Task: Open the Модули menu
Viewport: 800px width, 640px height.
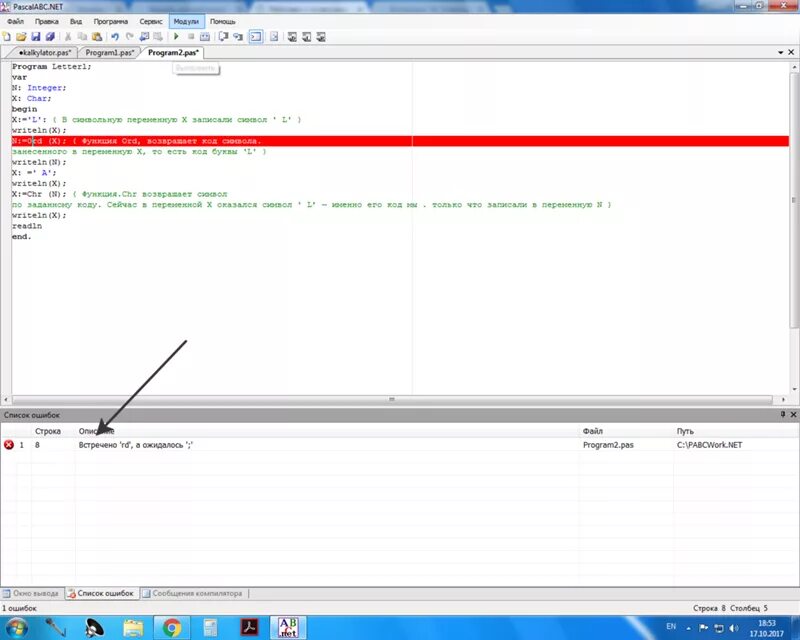Action: point(186,21)
